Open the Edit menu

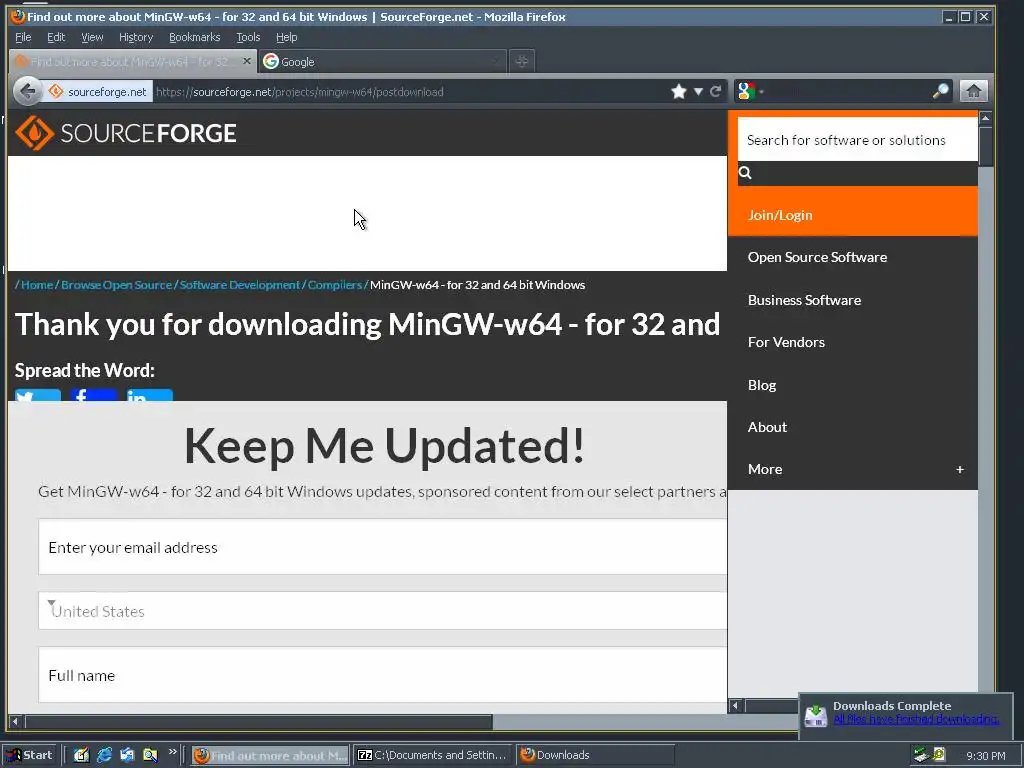click(x=56, y=37)
